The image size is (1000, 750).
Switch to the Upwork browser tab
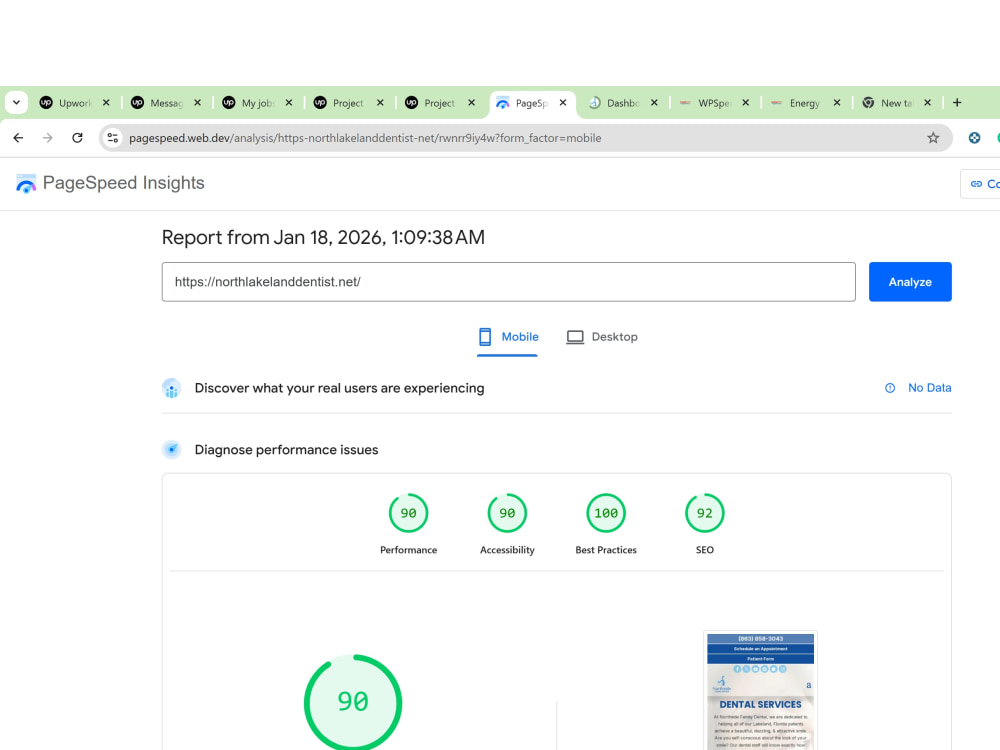click(x=66, y=103)
